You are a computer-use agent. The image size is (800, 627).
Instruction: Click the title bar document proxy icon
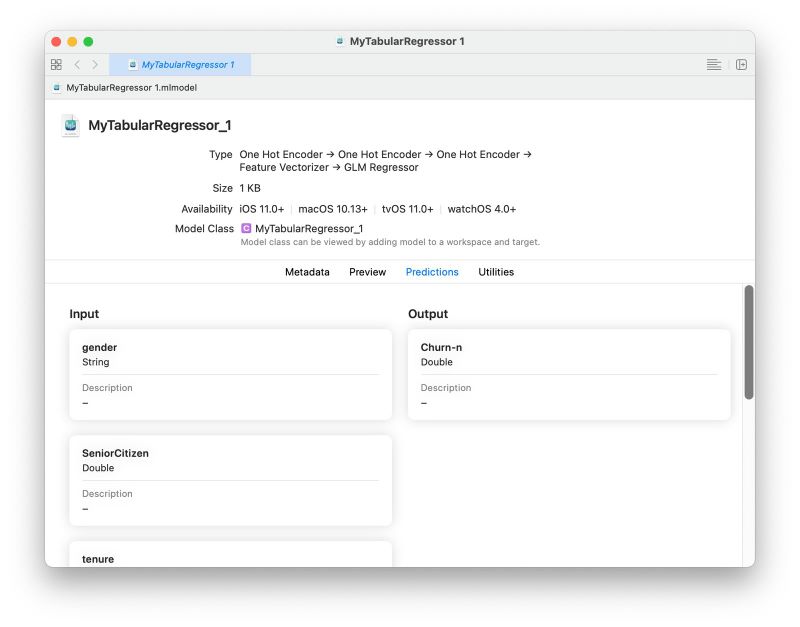(x=340, y=41)
